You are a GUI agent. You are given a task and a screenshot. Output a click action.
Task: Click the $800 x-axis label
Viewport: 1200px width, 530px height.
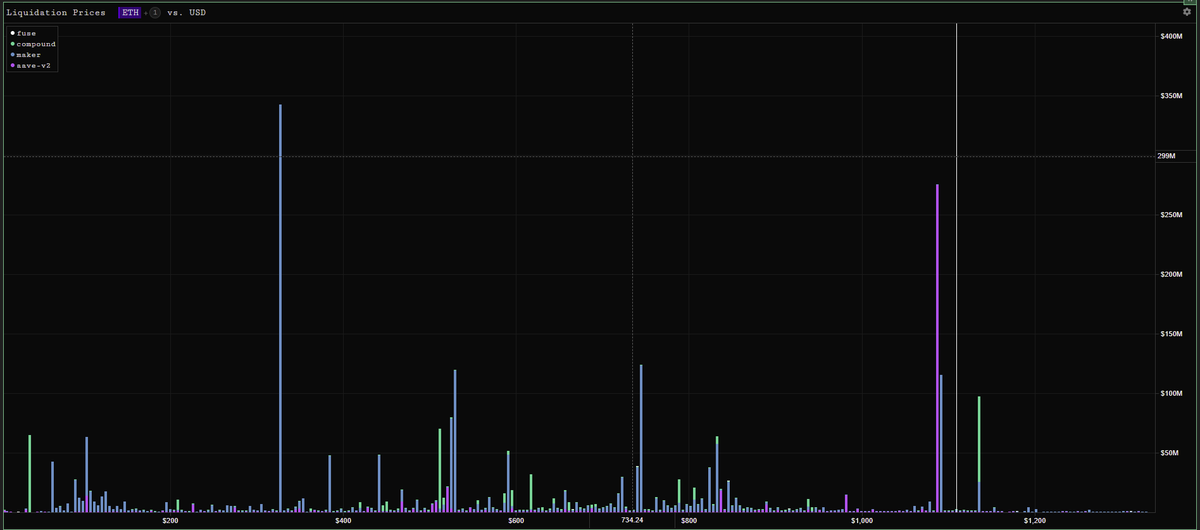(x=689, y=521)
